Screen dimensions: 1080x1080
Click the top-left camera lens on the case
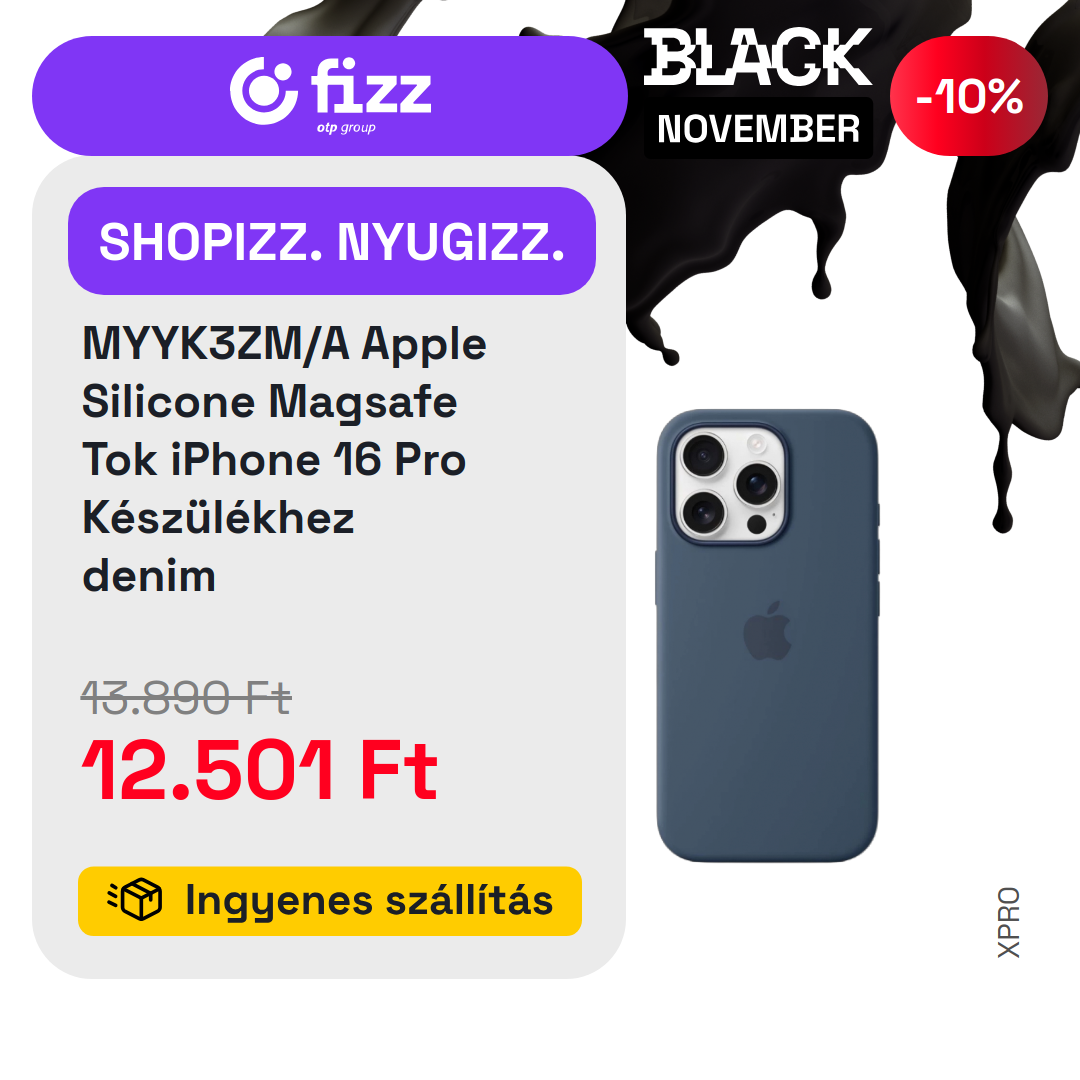[x=703, y=455]
